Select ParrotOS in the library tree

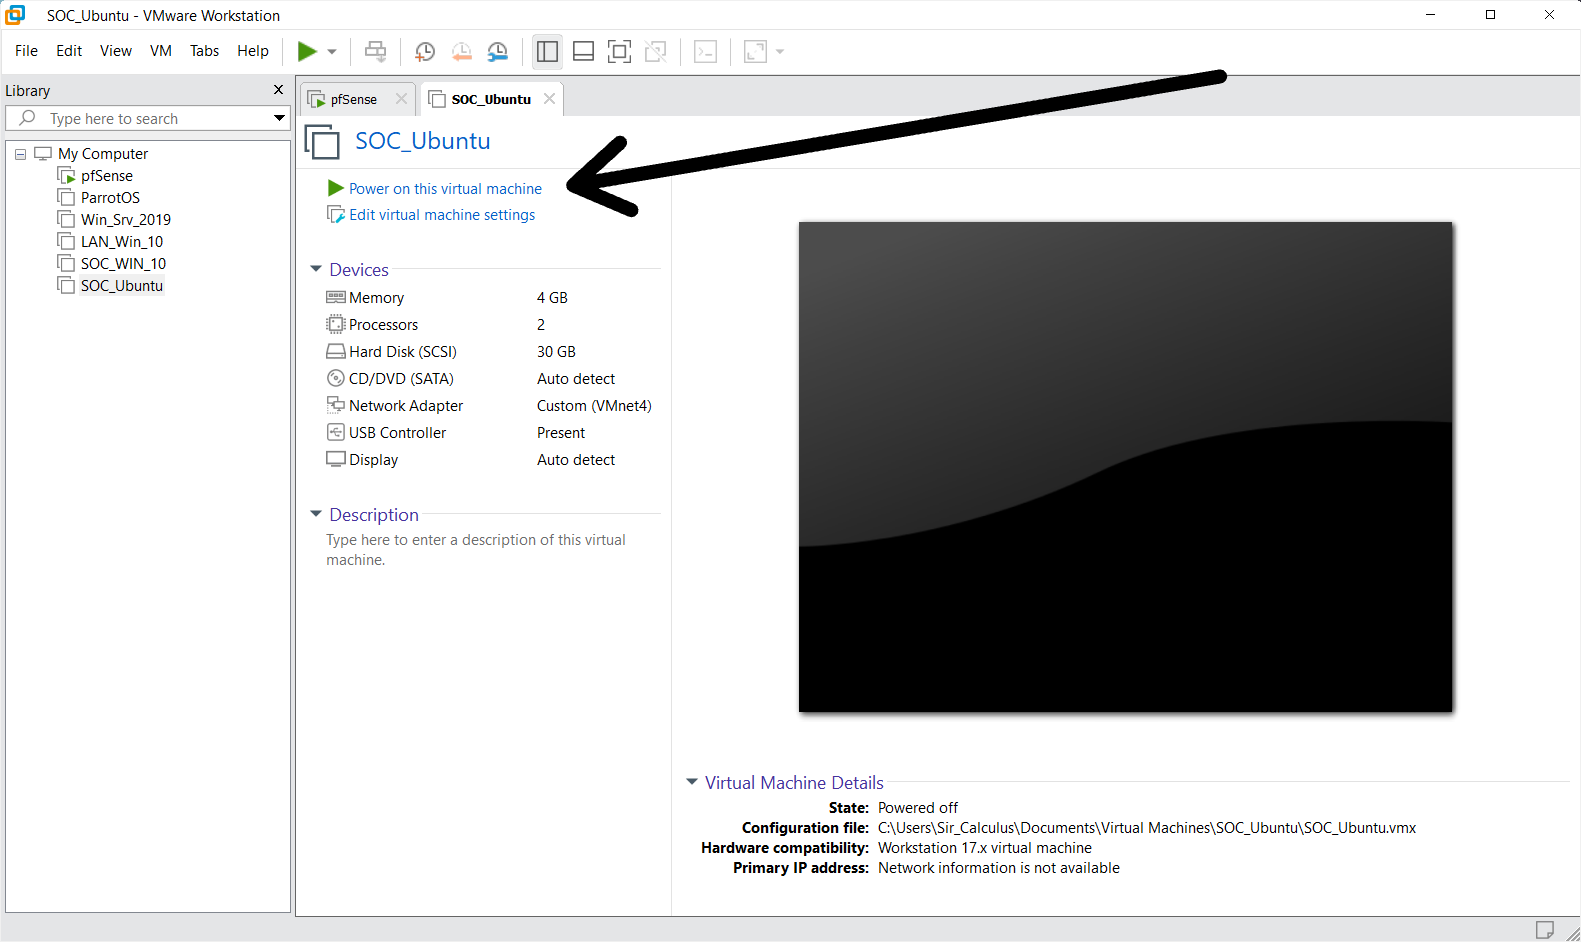tap(110, 198)
